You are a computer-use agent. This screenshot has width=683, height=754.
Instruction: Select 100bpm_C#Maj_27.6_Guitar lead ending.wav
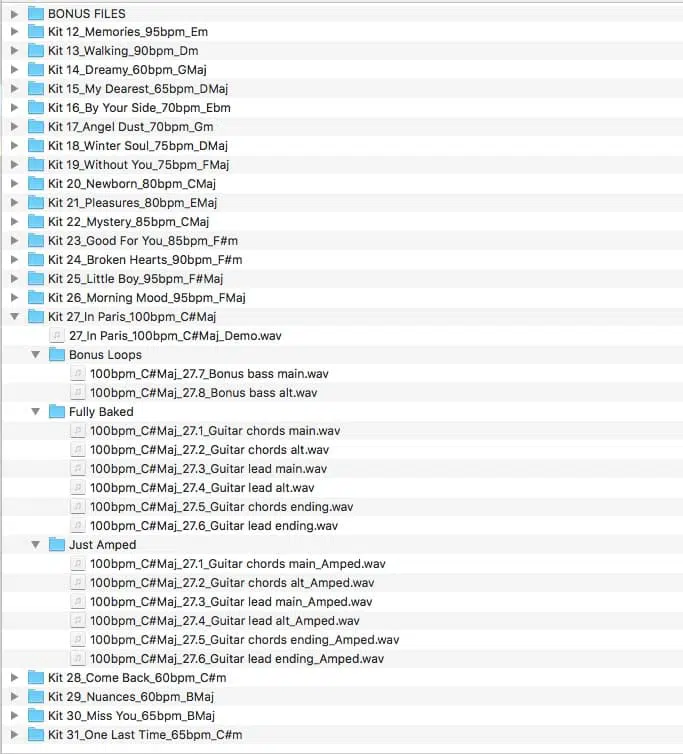[214, 526]
